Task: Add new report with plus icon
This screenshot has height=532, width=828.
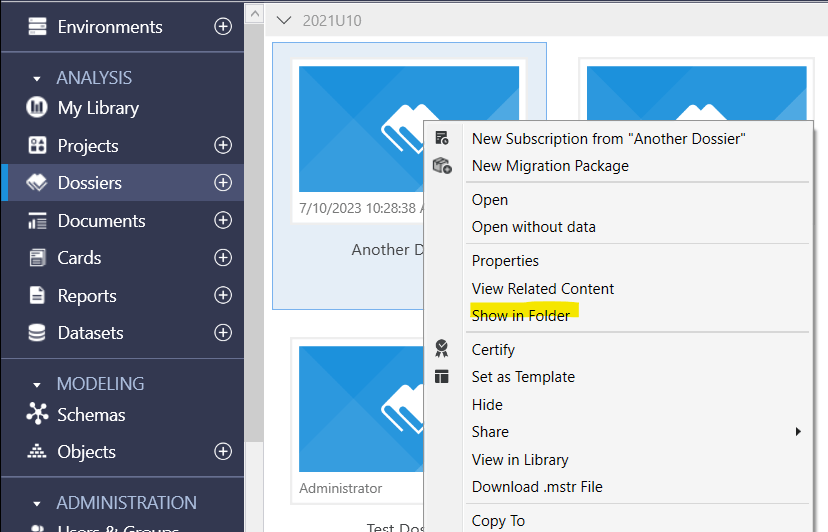Action: click(x=223, y=296)
